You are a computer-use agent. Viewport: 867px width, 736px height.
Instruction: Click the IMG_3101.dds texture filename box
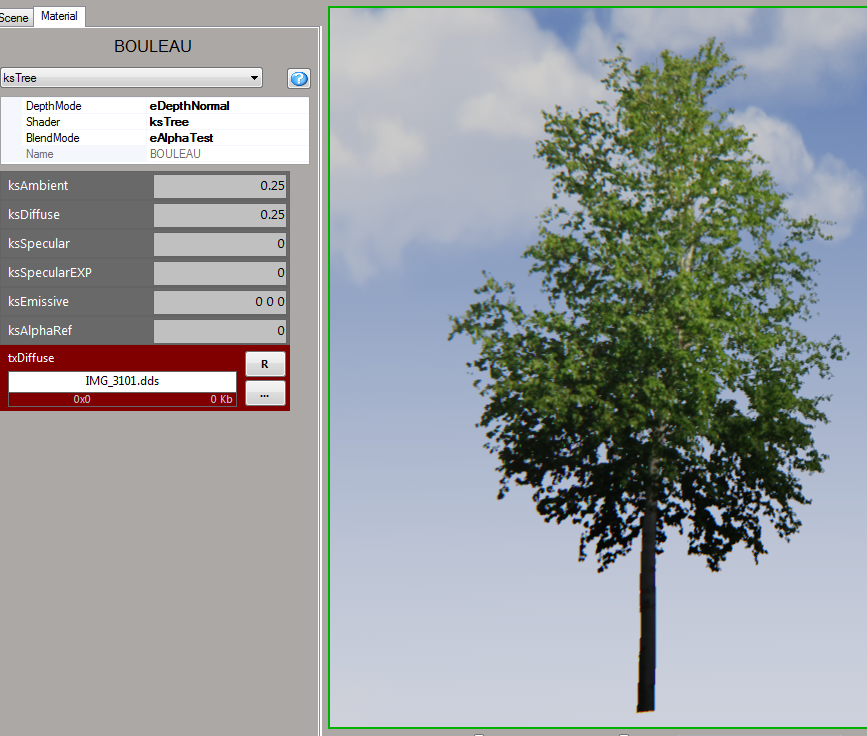pyautogui.click(x=122, y=381)
